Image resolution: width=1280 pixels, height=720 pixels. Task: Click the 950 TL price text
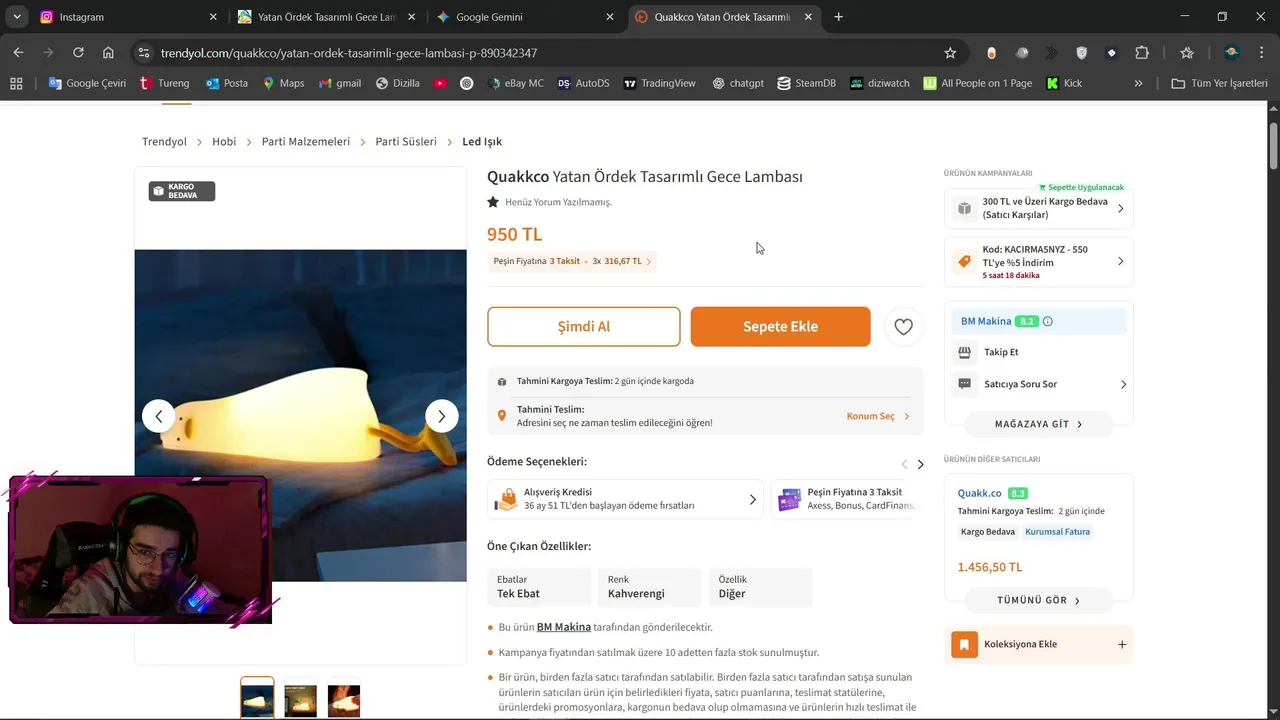pyautogui.click(x=515, y=234)
